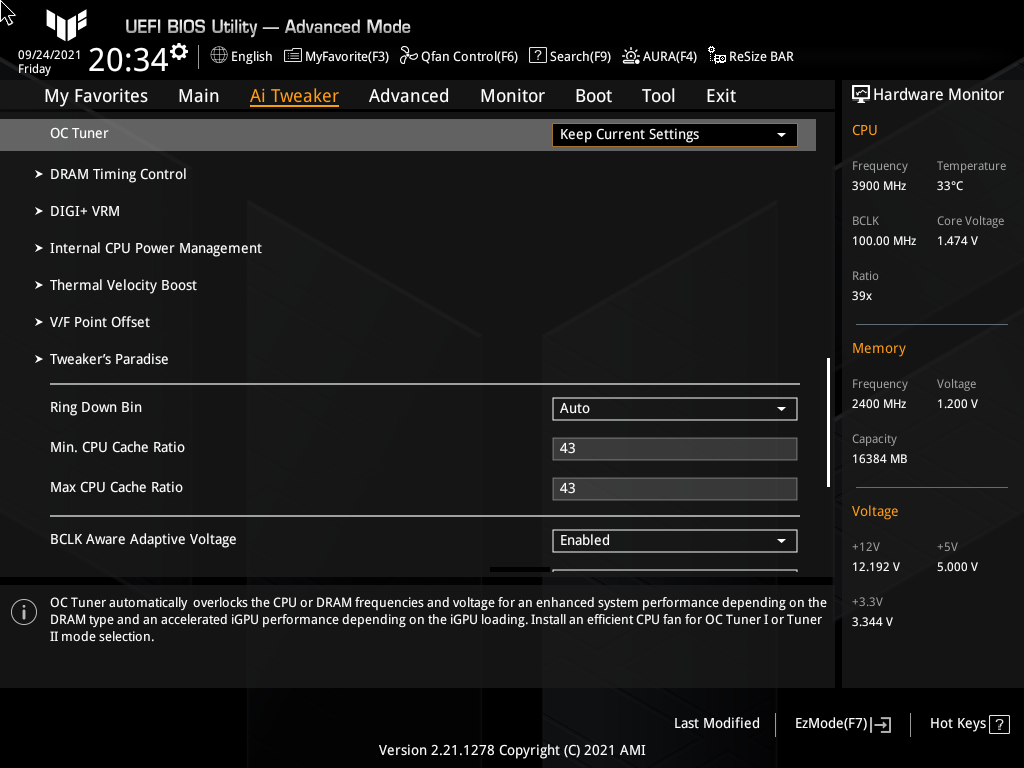Image resolution: width=1024 pixels, height=768 pixels.
Task: Click the TUF logo at top left
Action: 66,25
